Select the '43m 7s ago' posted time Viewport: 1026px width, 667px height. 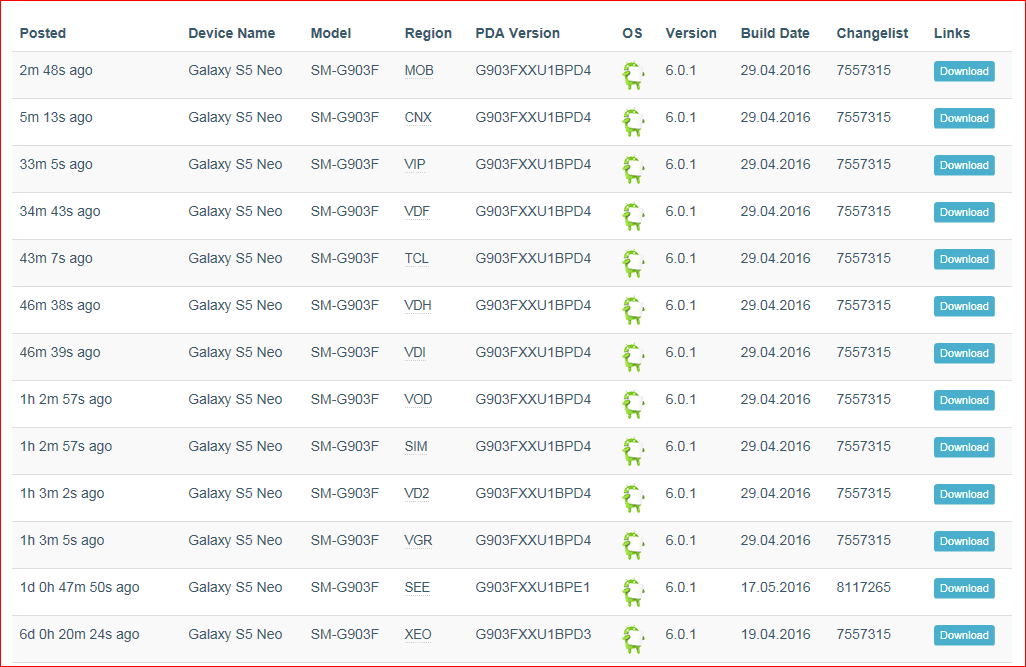coord(56,259)
